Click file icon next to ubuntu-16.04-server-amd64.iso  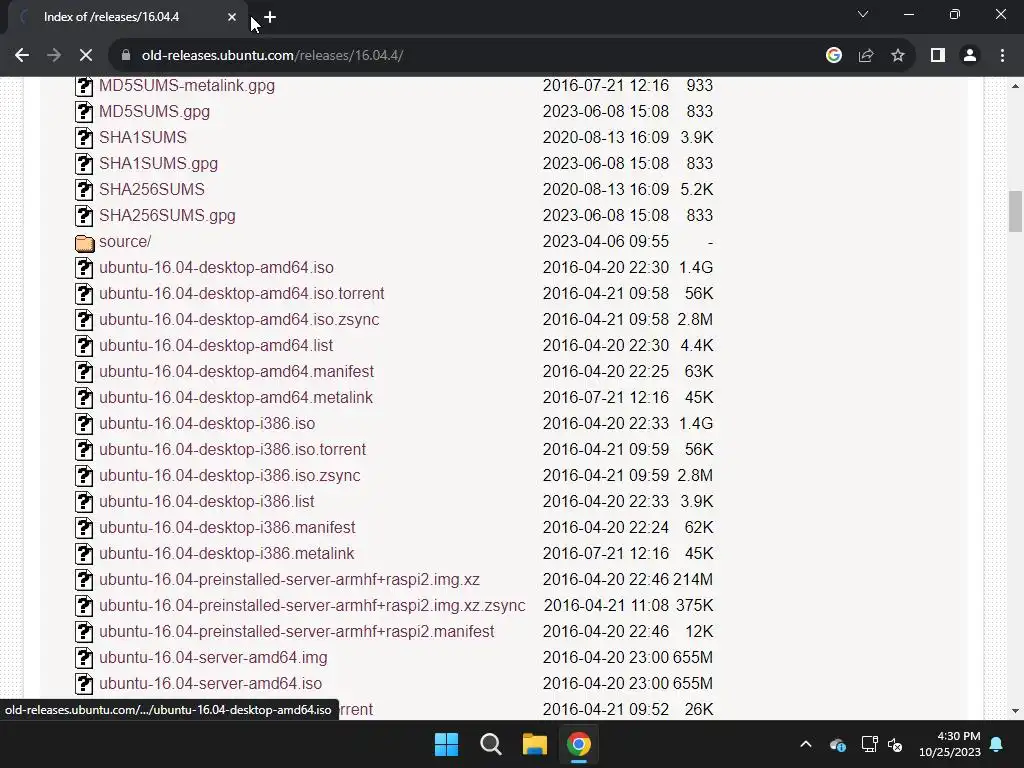pyautogui.click(x=84, y=684)
